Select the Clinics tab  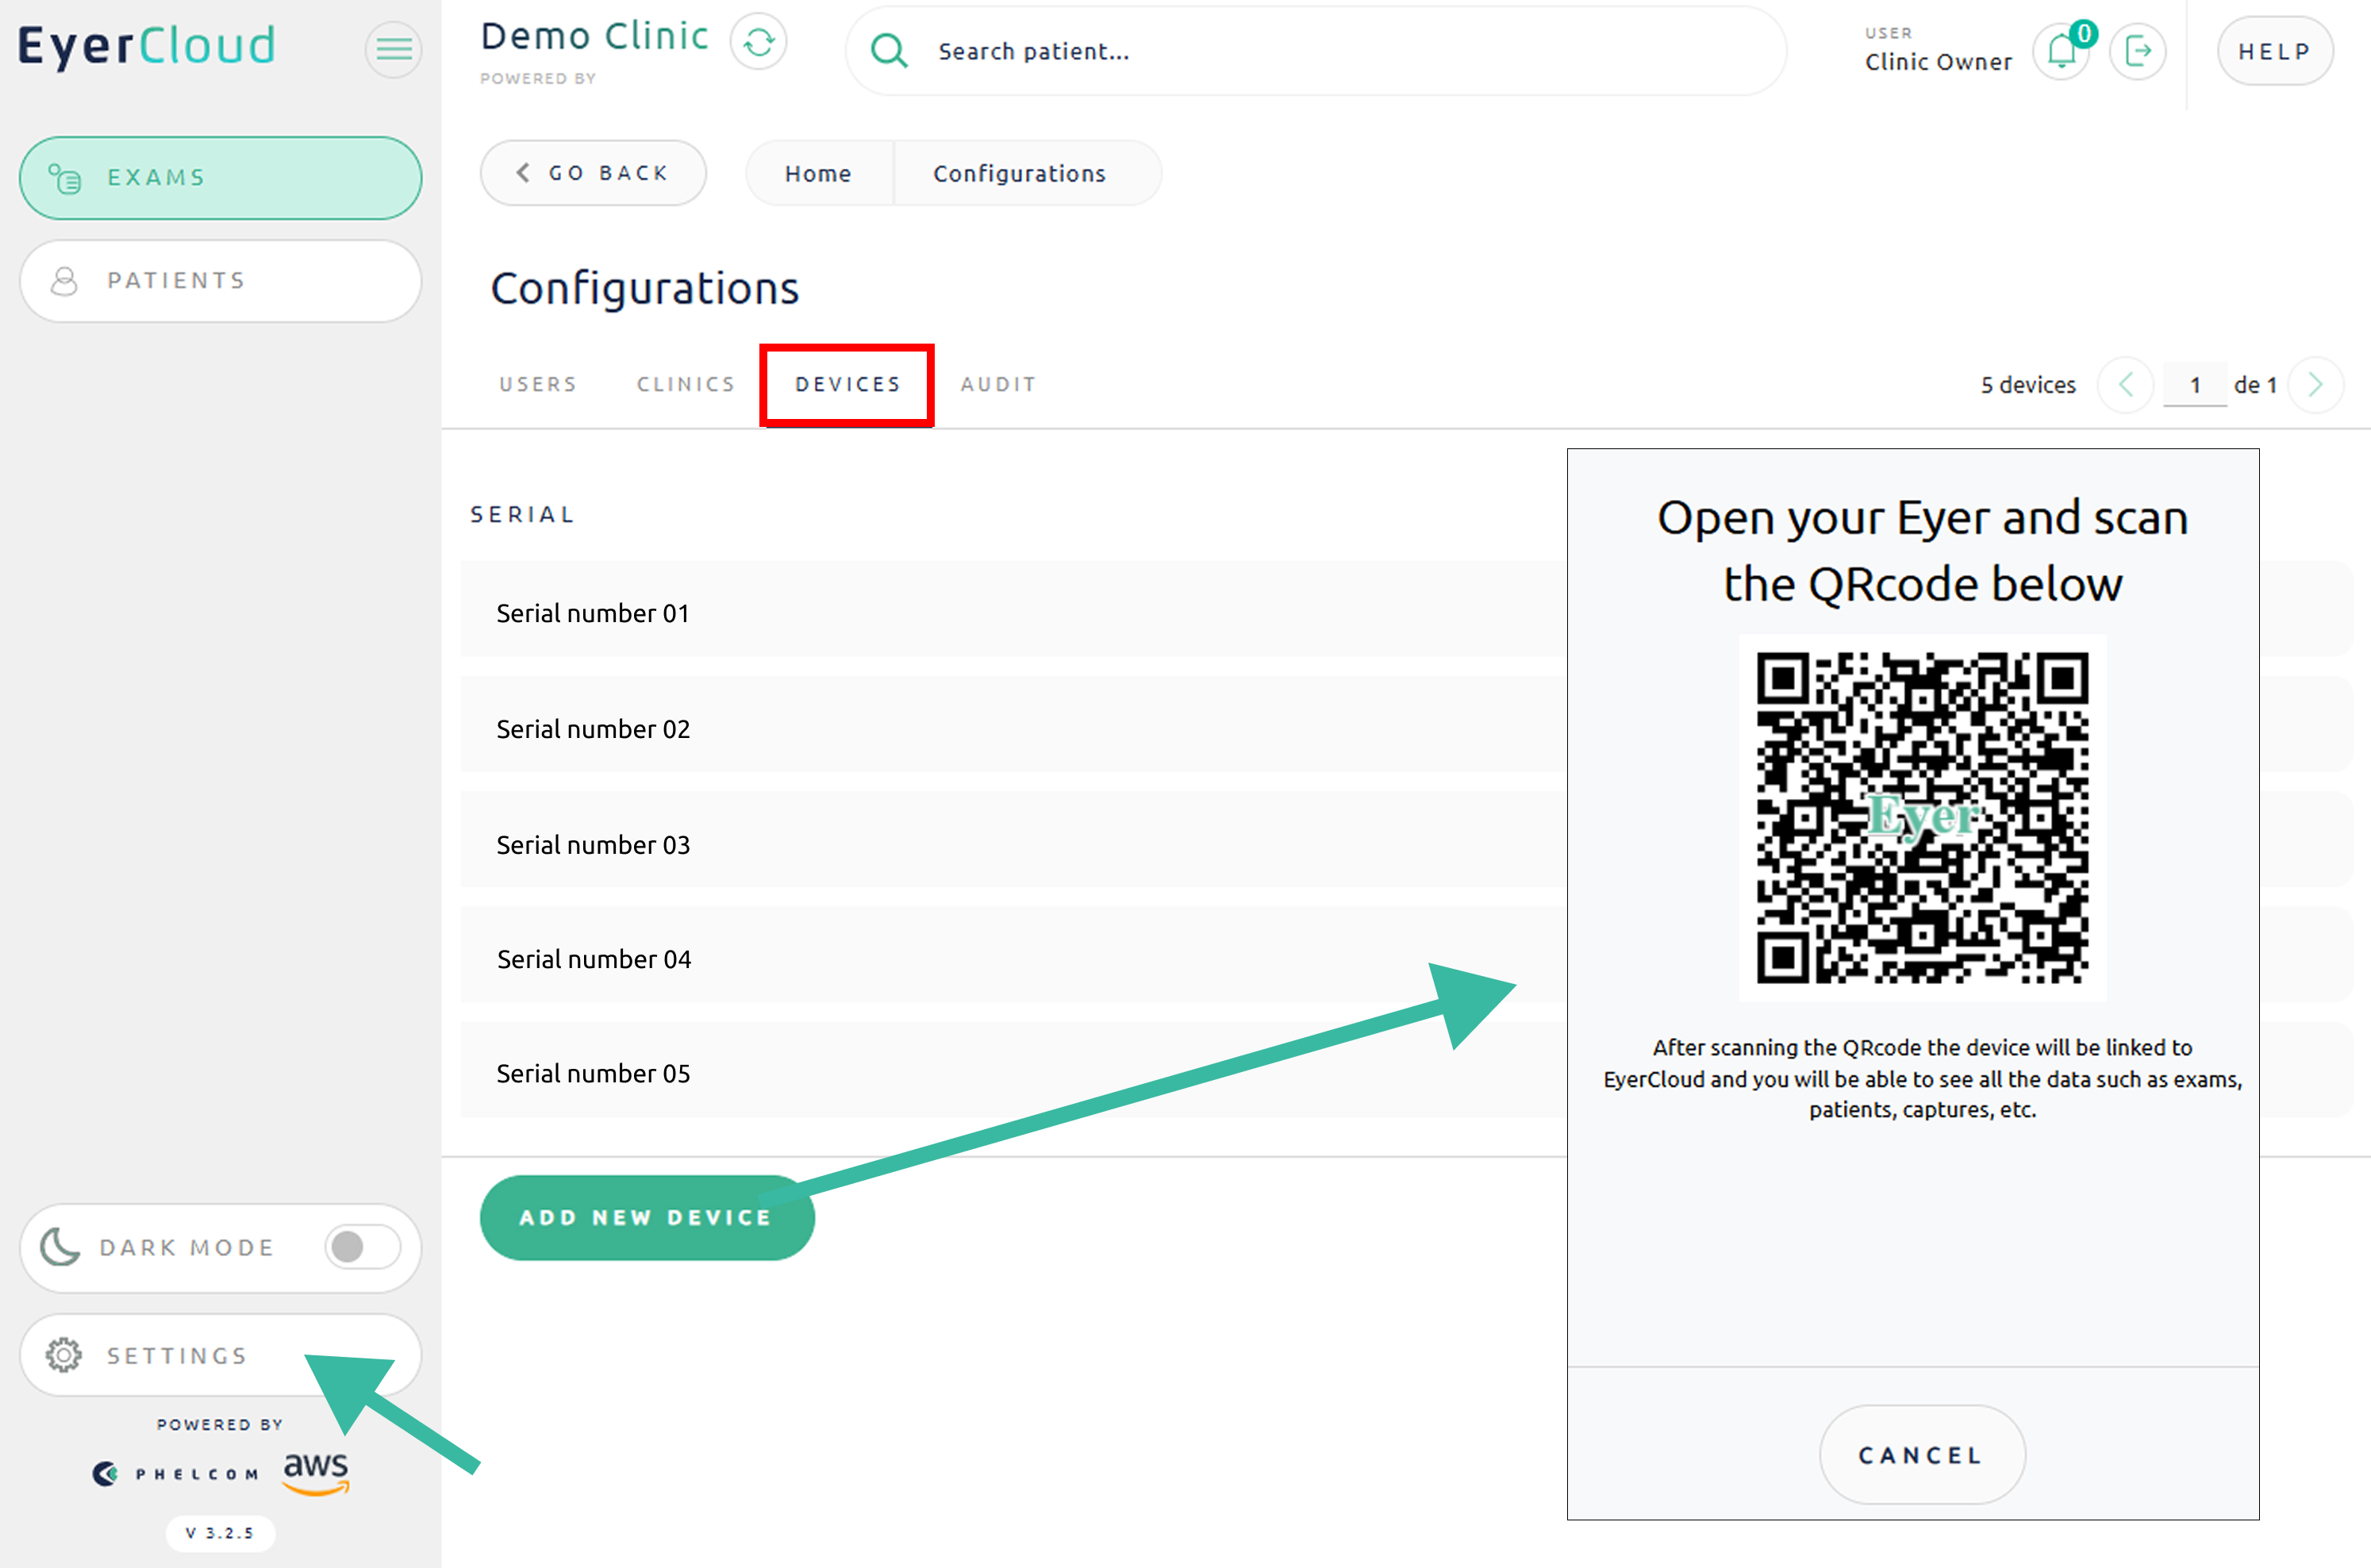(686, 384)
